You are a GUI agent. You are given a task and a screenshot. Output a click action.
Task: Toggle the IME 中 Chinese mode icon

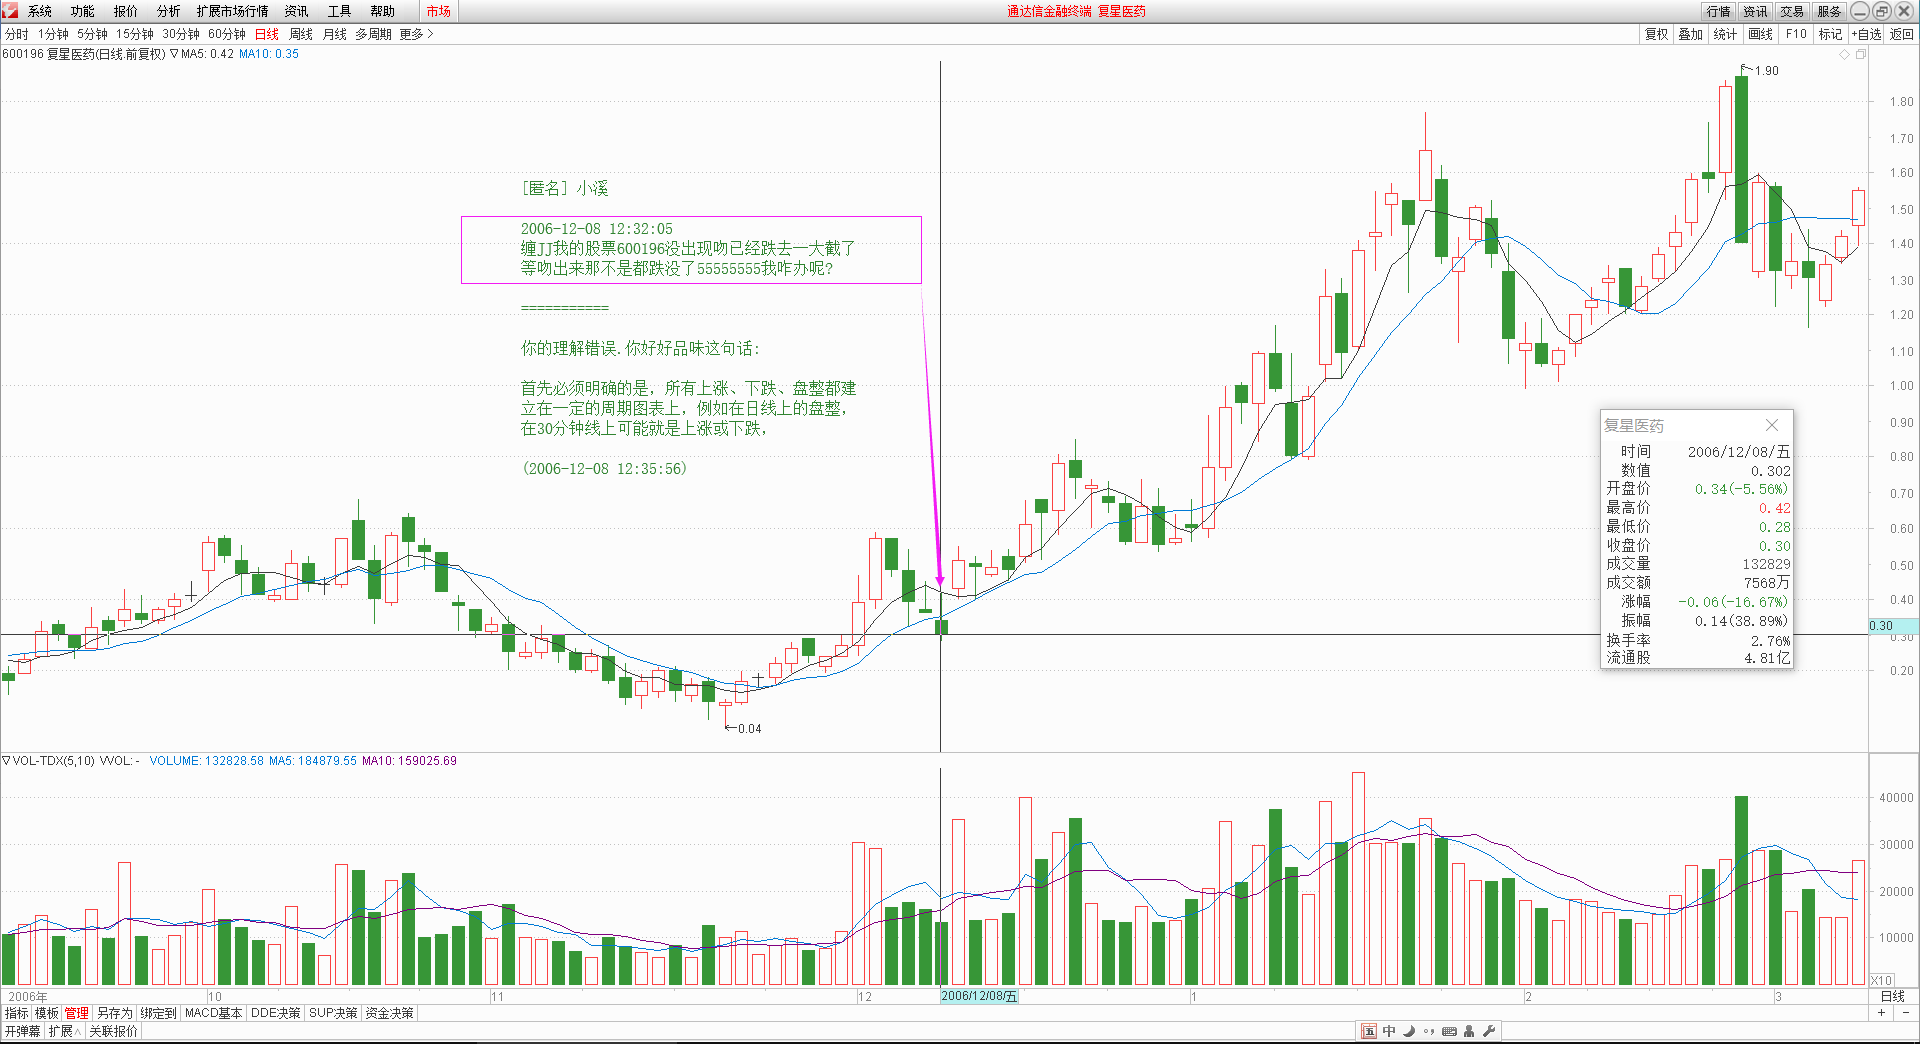pyautogui.click(x=1389, y=1031)
